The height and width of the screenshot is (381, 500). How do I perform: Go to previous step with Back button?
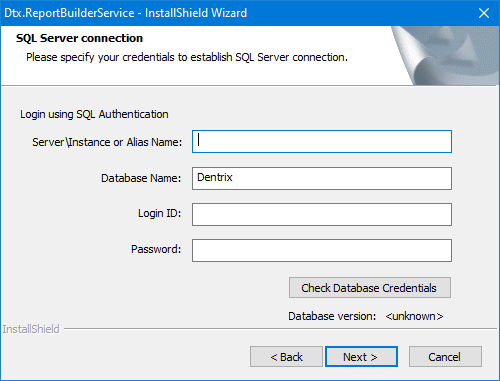point(286,357)
